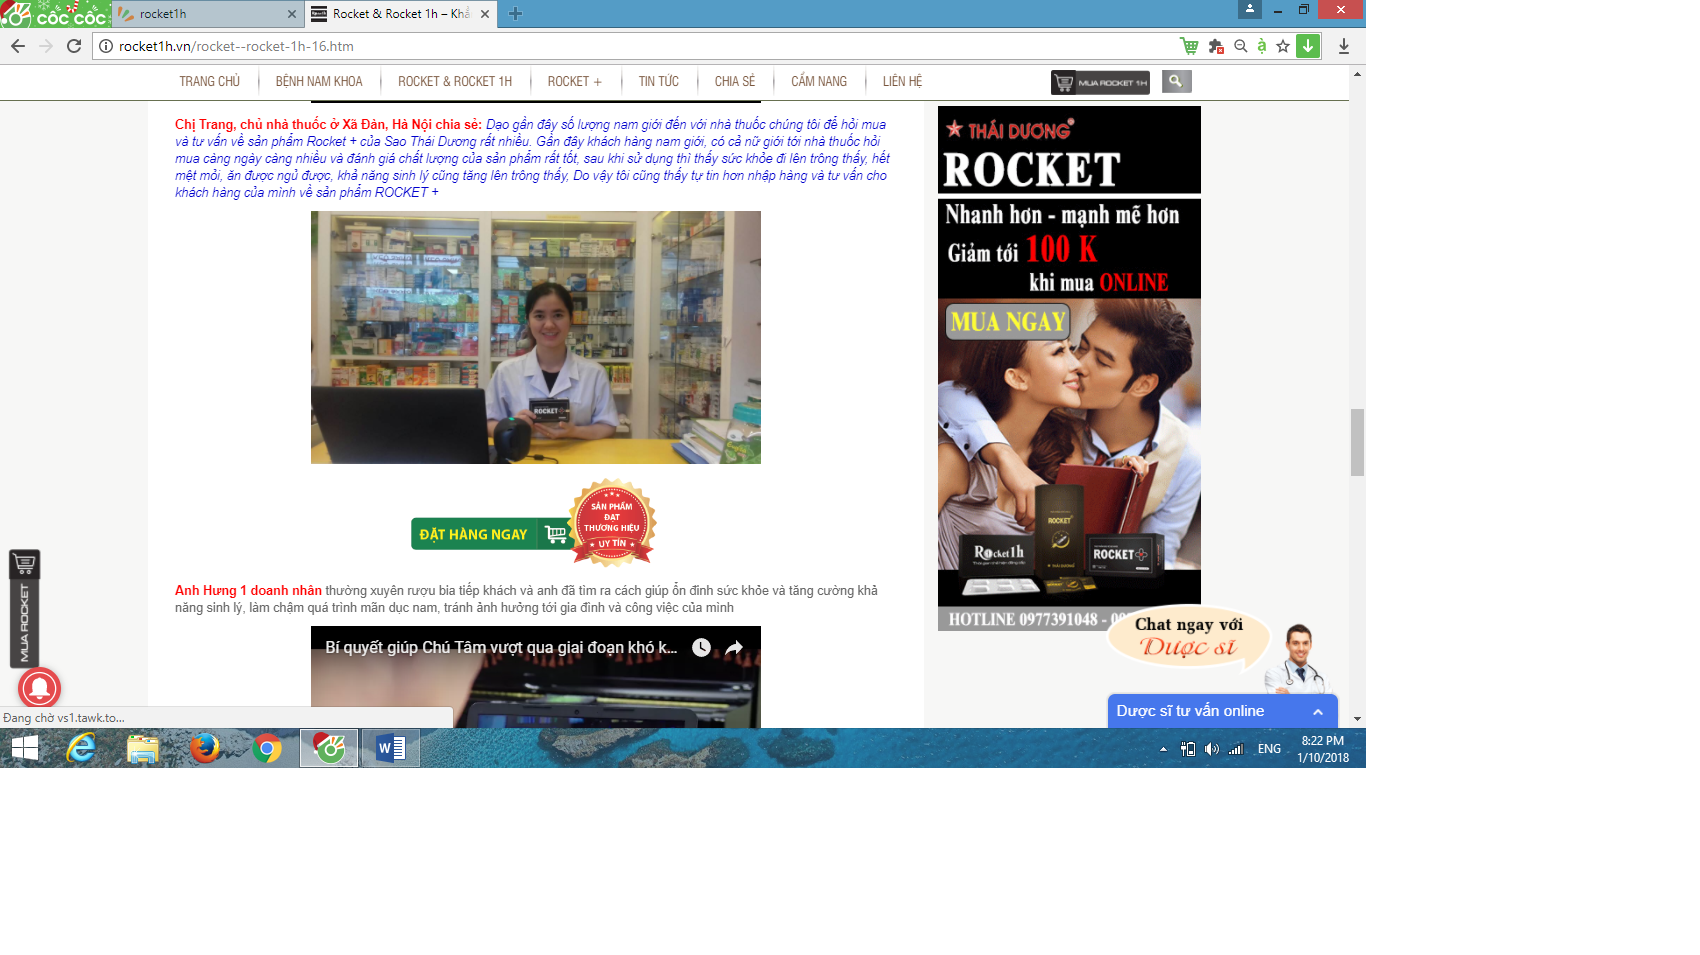The image size is (1700, 955).
Task: Show hidden system tray icons
Action: (1163, 749)
